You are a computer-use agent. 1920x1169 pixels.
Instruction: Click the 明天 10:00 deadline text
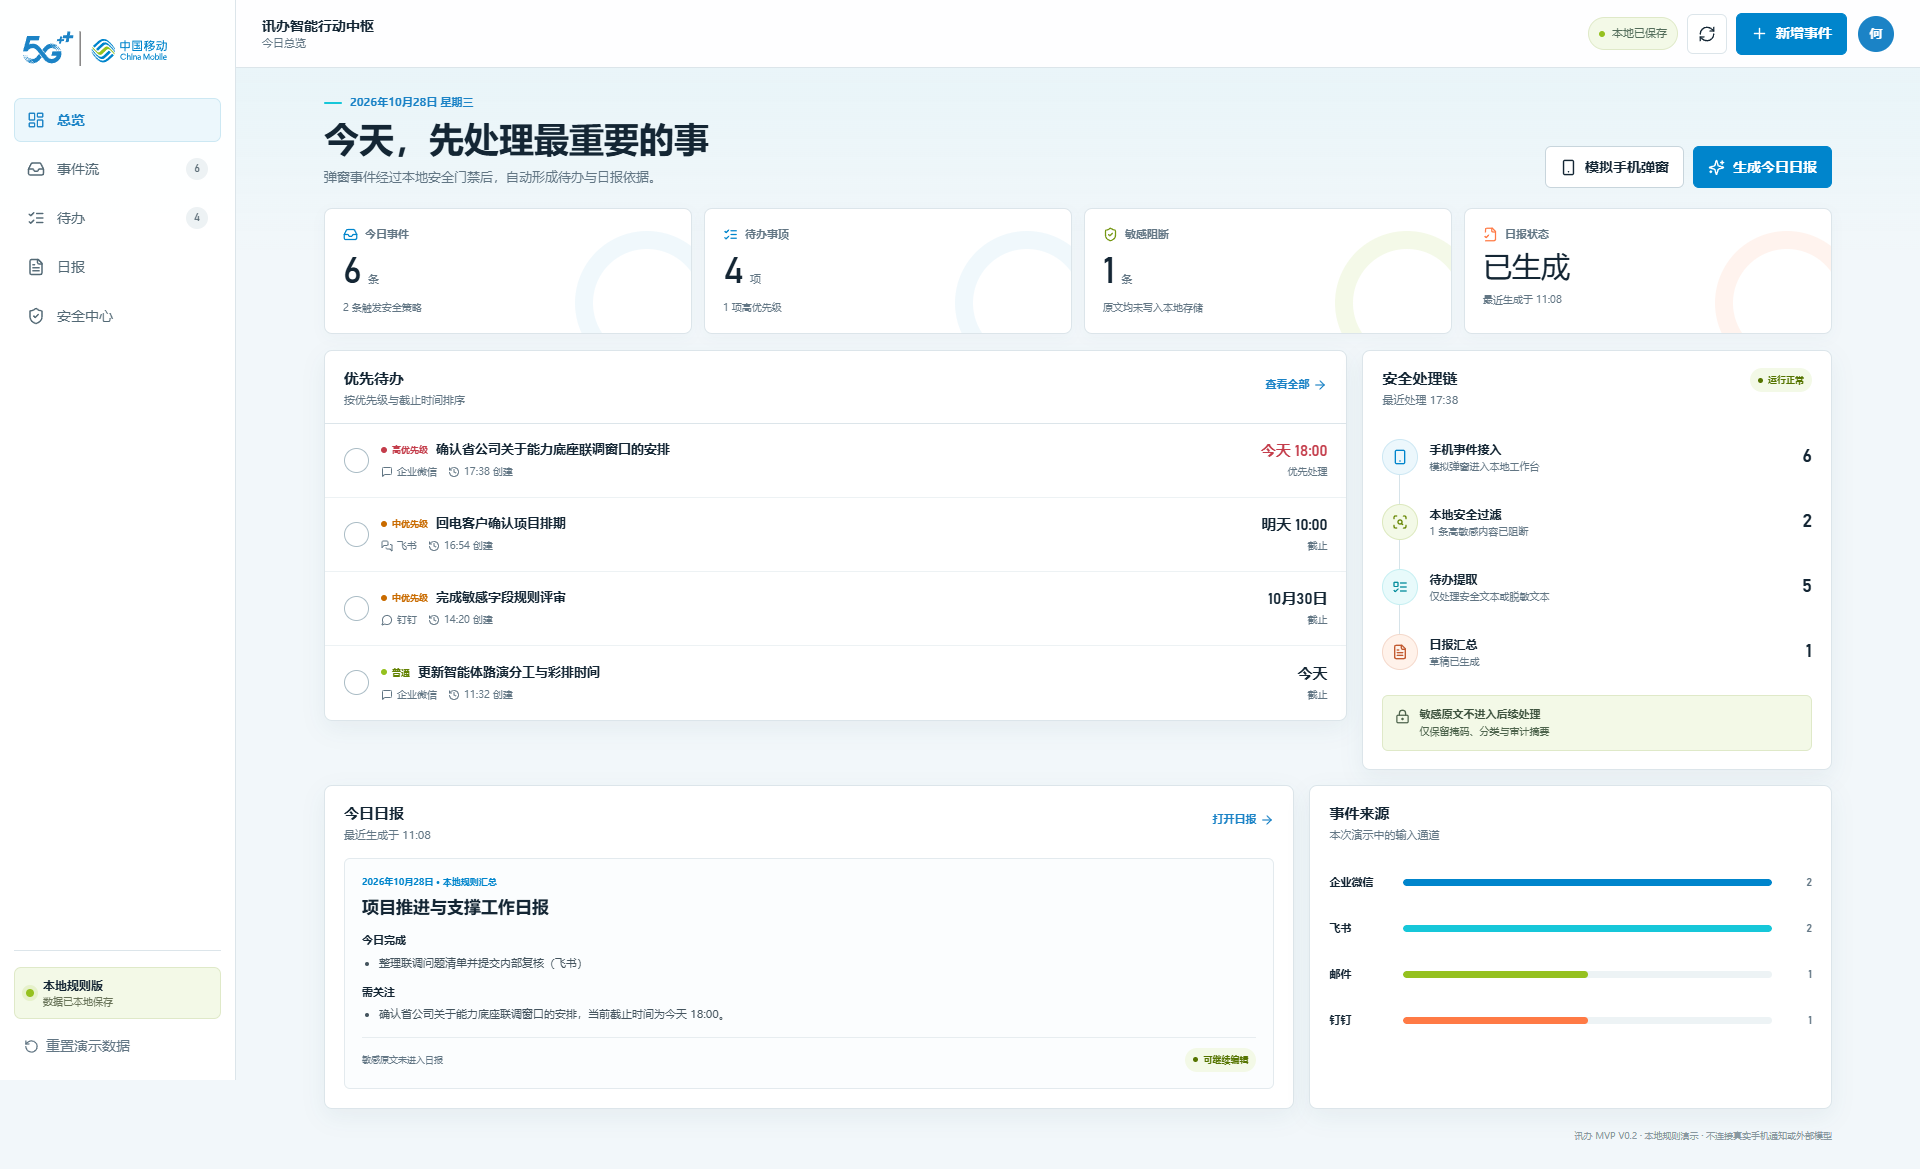tap(1294, 525)
